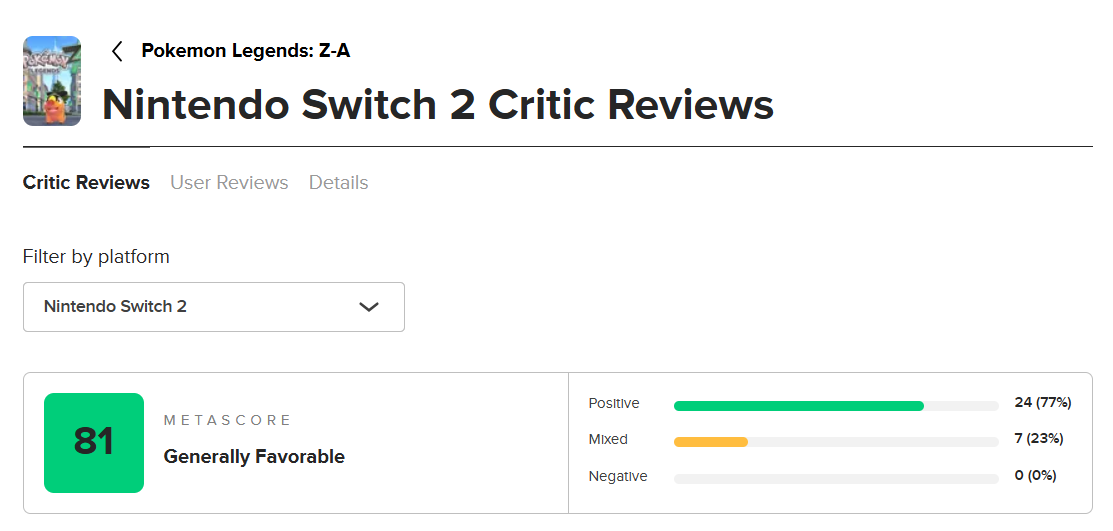Image resolution: width=1113 pixels, height=531 pixels.
Task: Click the Generally Favorable label
Action: (254, 456)
